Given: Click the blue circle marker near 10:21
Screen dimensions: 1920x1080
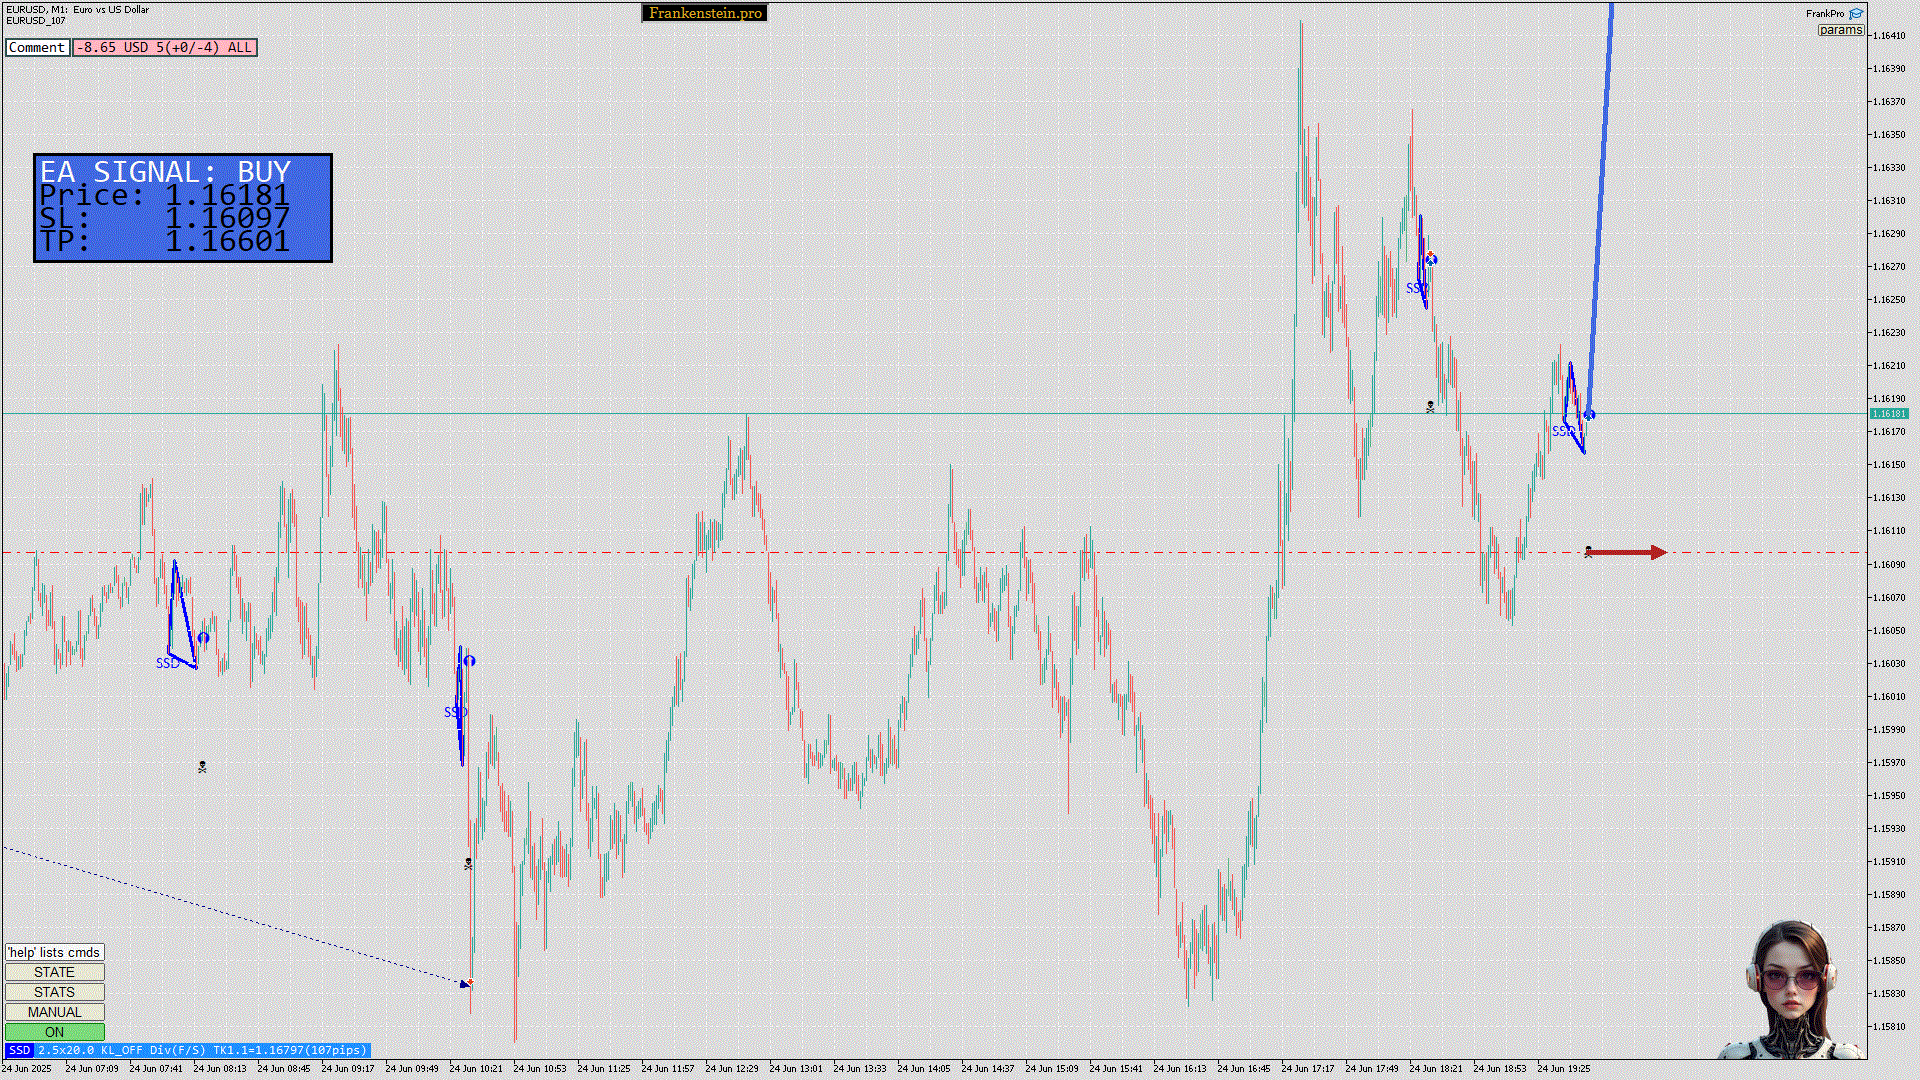Looking at the screenshot, I should pyautogui.click(x=469, y=661).
